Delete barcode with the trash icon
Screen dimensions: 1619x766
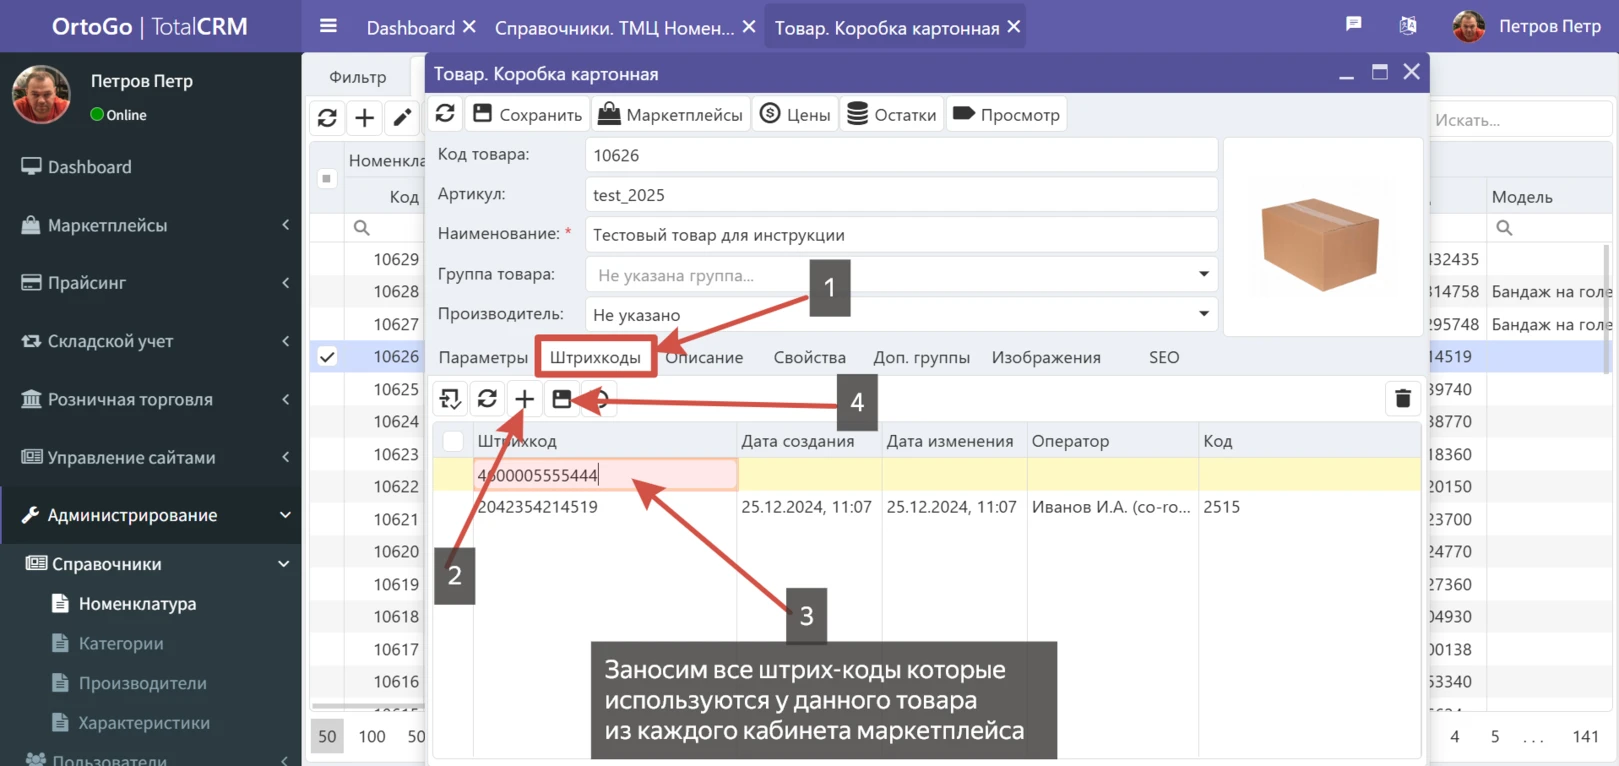pos(1402,398)
